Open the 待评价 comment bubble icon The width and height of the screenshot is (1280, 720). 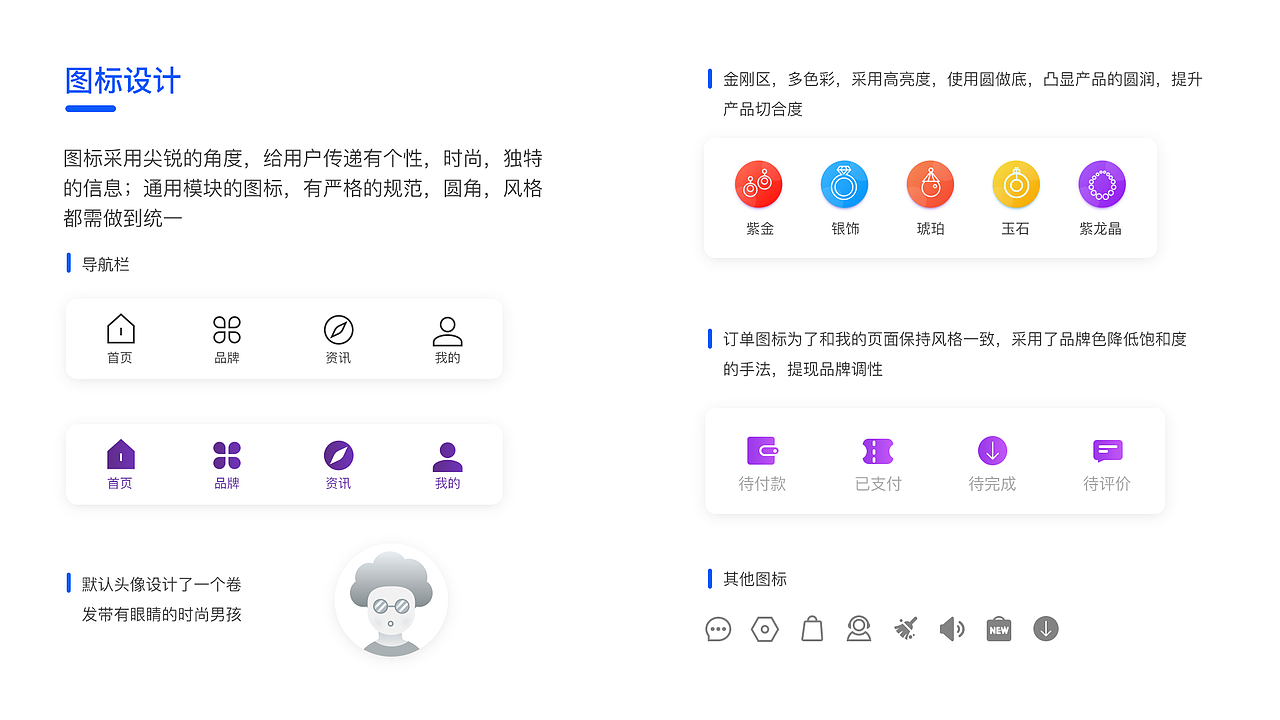click(x=1107, y=450)
